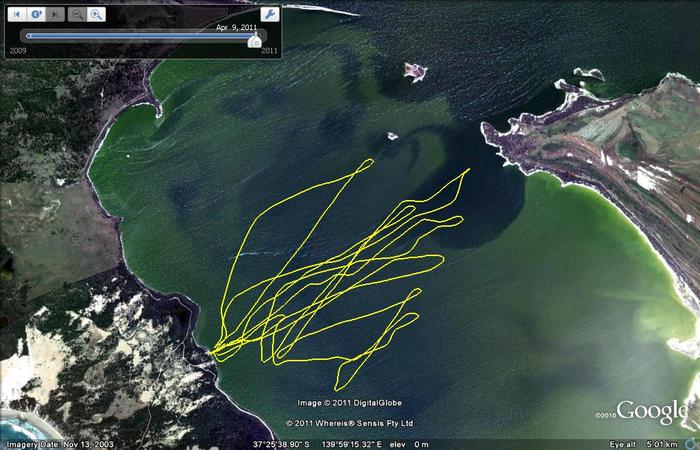Zoom in the timeline range
700x450 pixels.
tap(96, 14)
